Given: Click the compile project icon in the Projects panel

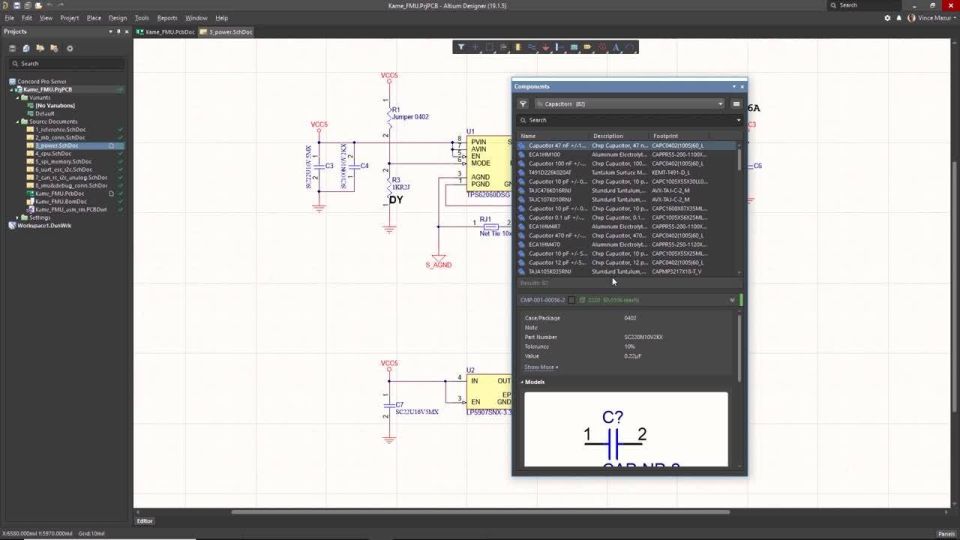Looking at the screenshot, I should pos(26,48).
